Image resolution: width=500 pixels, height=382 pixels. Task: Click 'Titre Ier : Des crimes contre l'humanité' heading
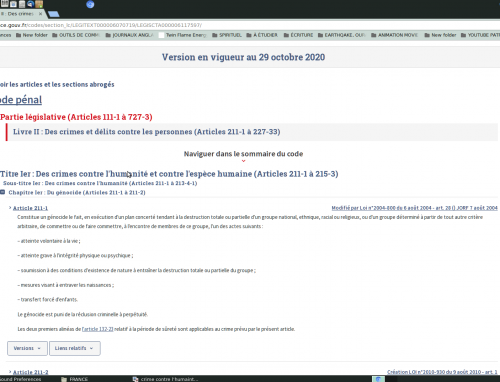click(169, 174)
